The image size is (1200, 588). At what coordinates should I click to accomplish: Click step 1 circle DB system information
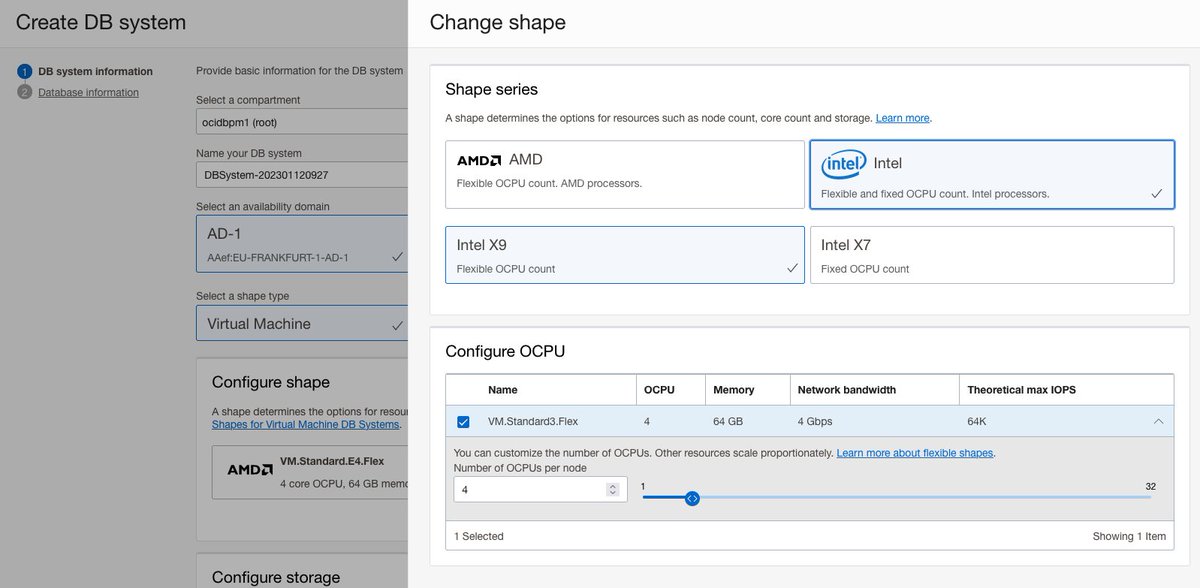pos(25,71)
